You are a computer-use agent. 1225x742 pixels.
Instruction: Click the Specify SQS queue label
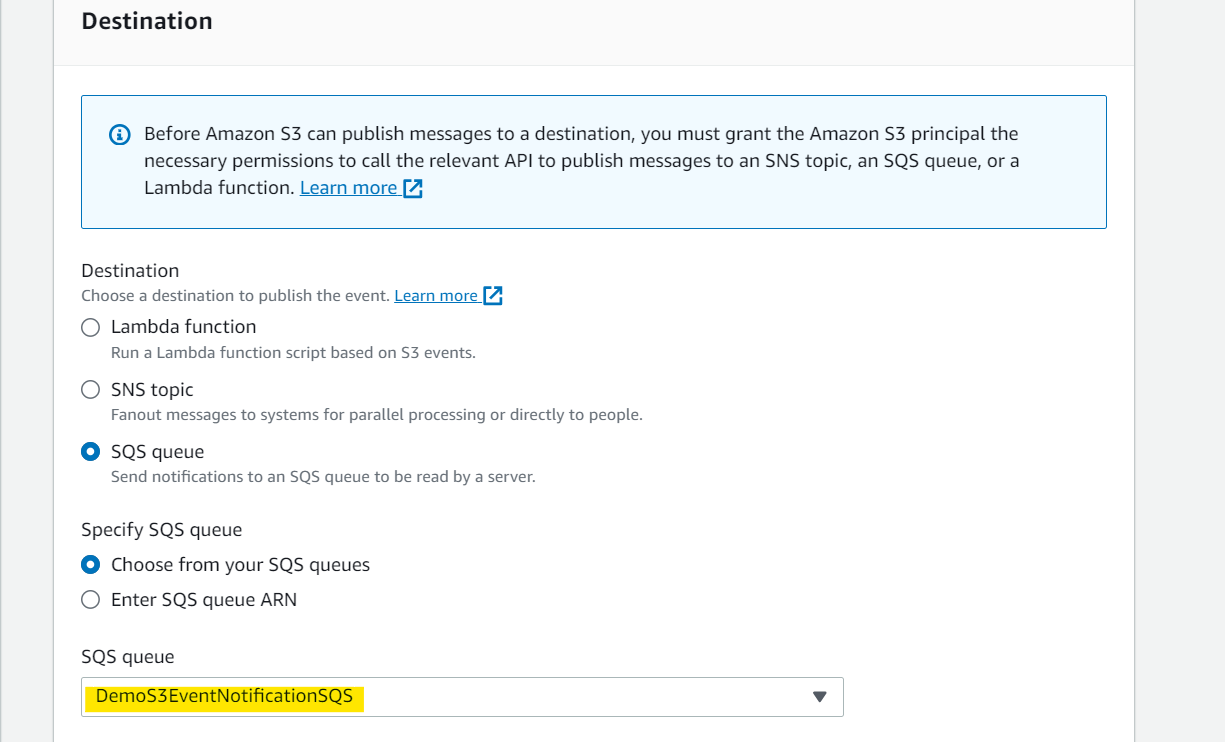tap(162, 530)
